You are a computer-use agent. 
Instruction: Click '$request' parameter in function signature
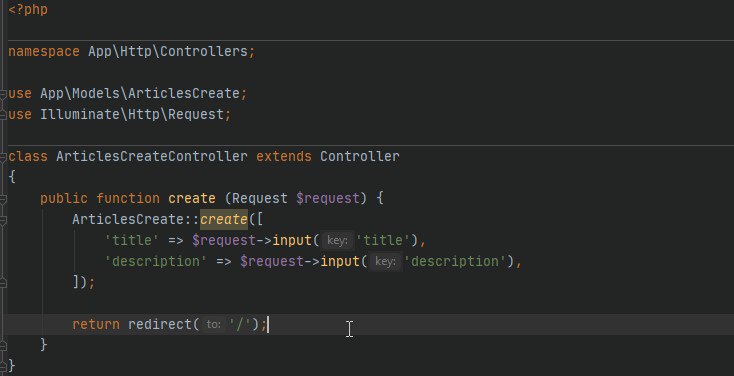point(328,199)
